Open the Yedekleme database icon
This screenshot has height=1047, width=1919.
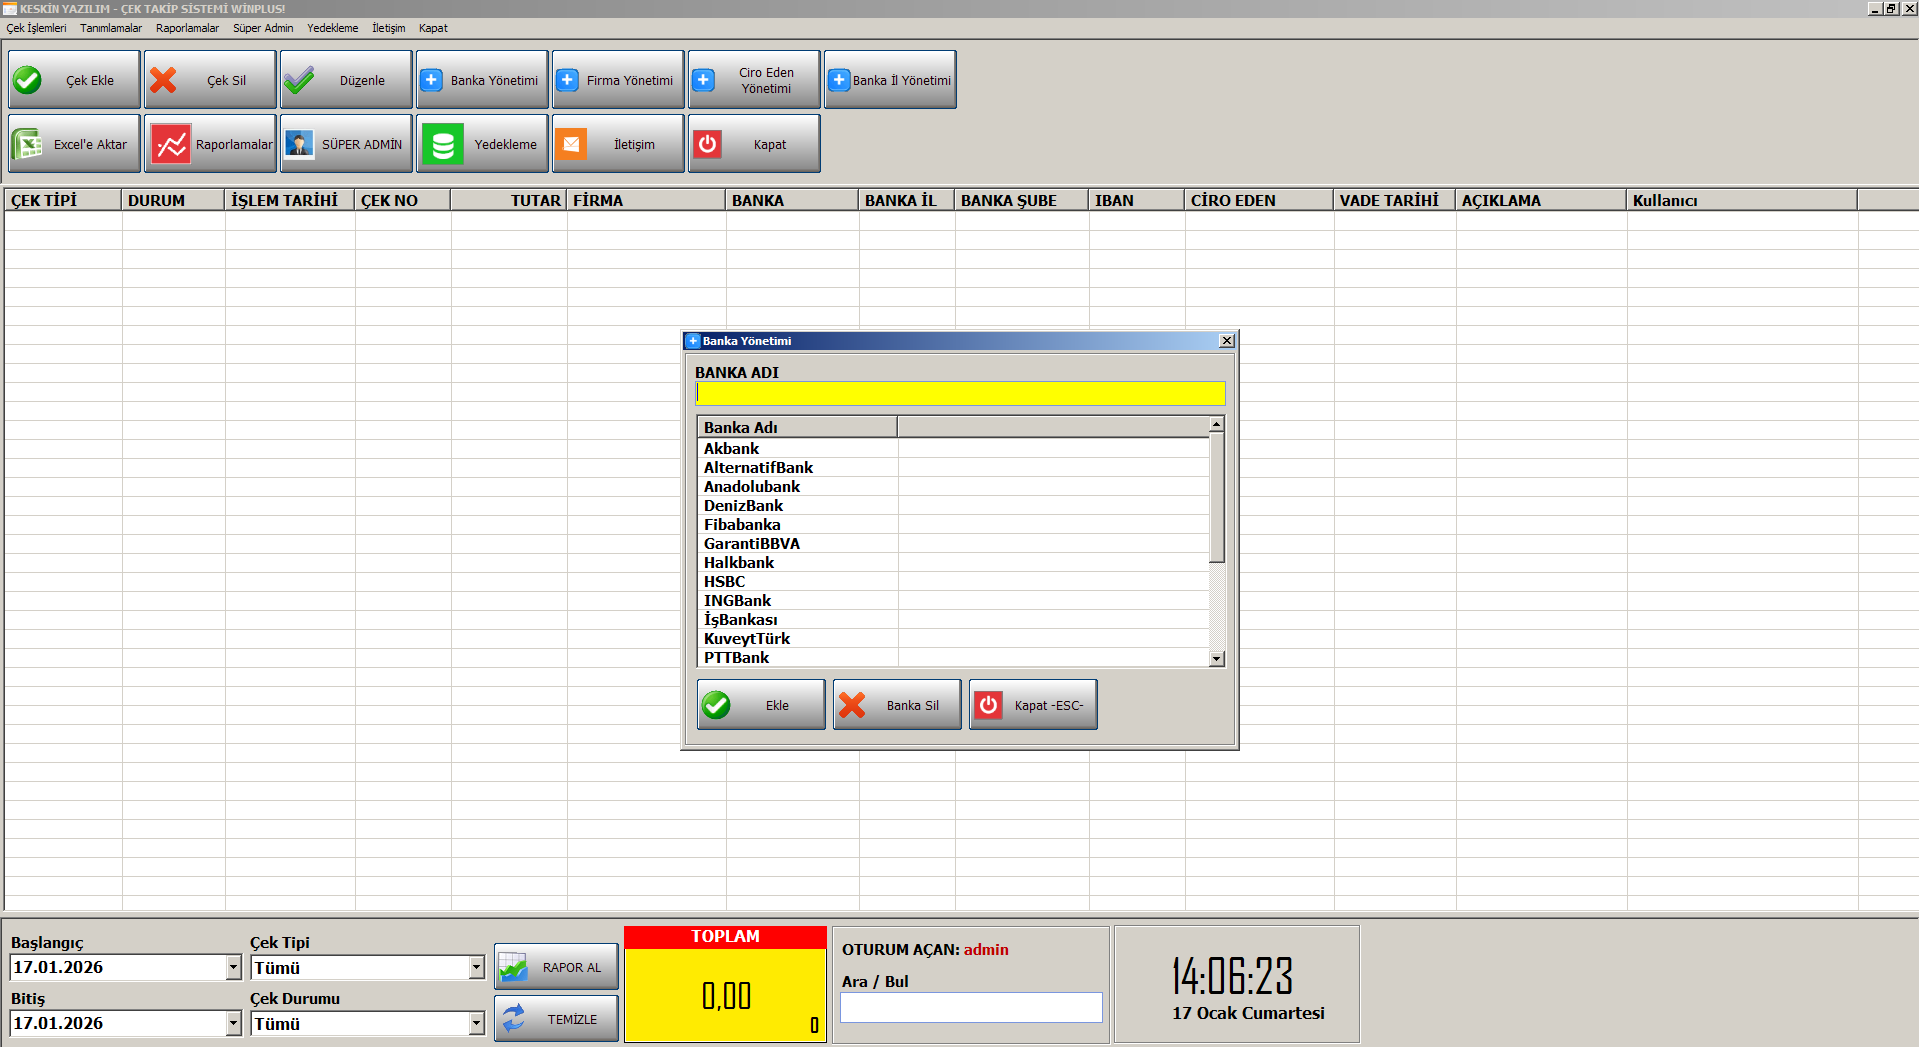(x=443, y=144)
